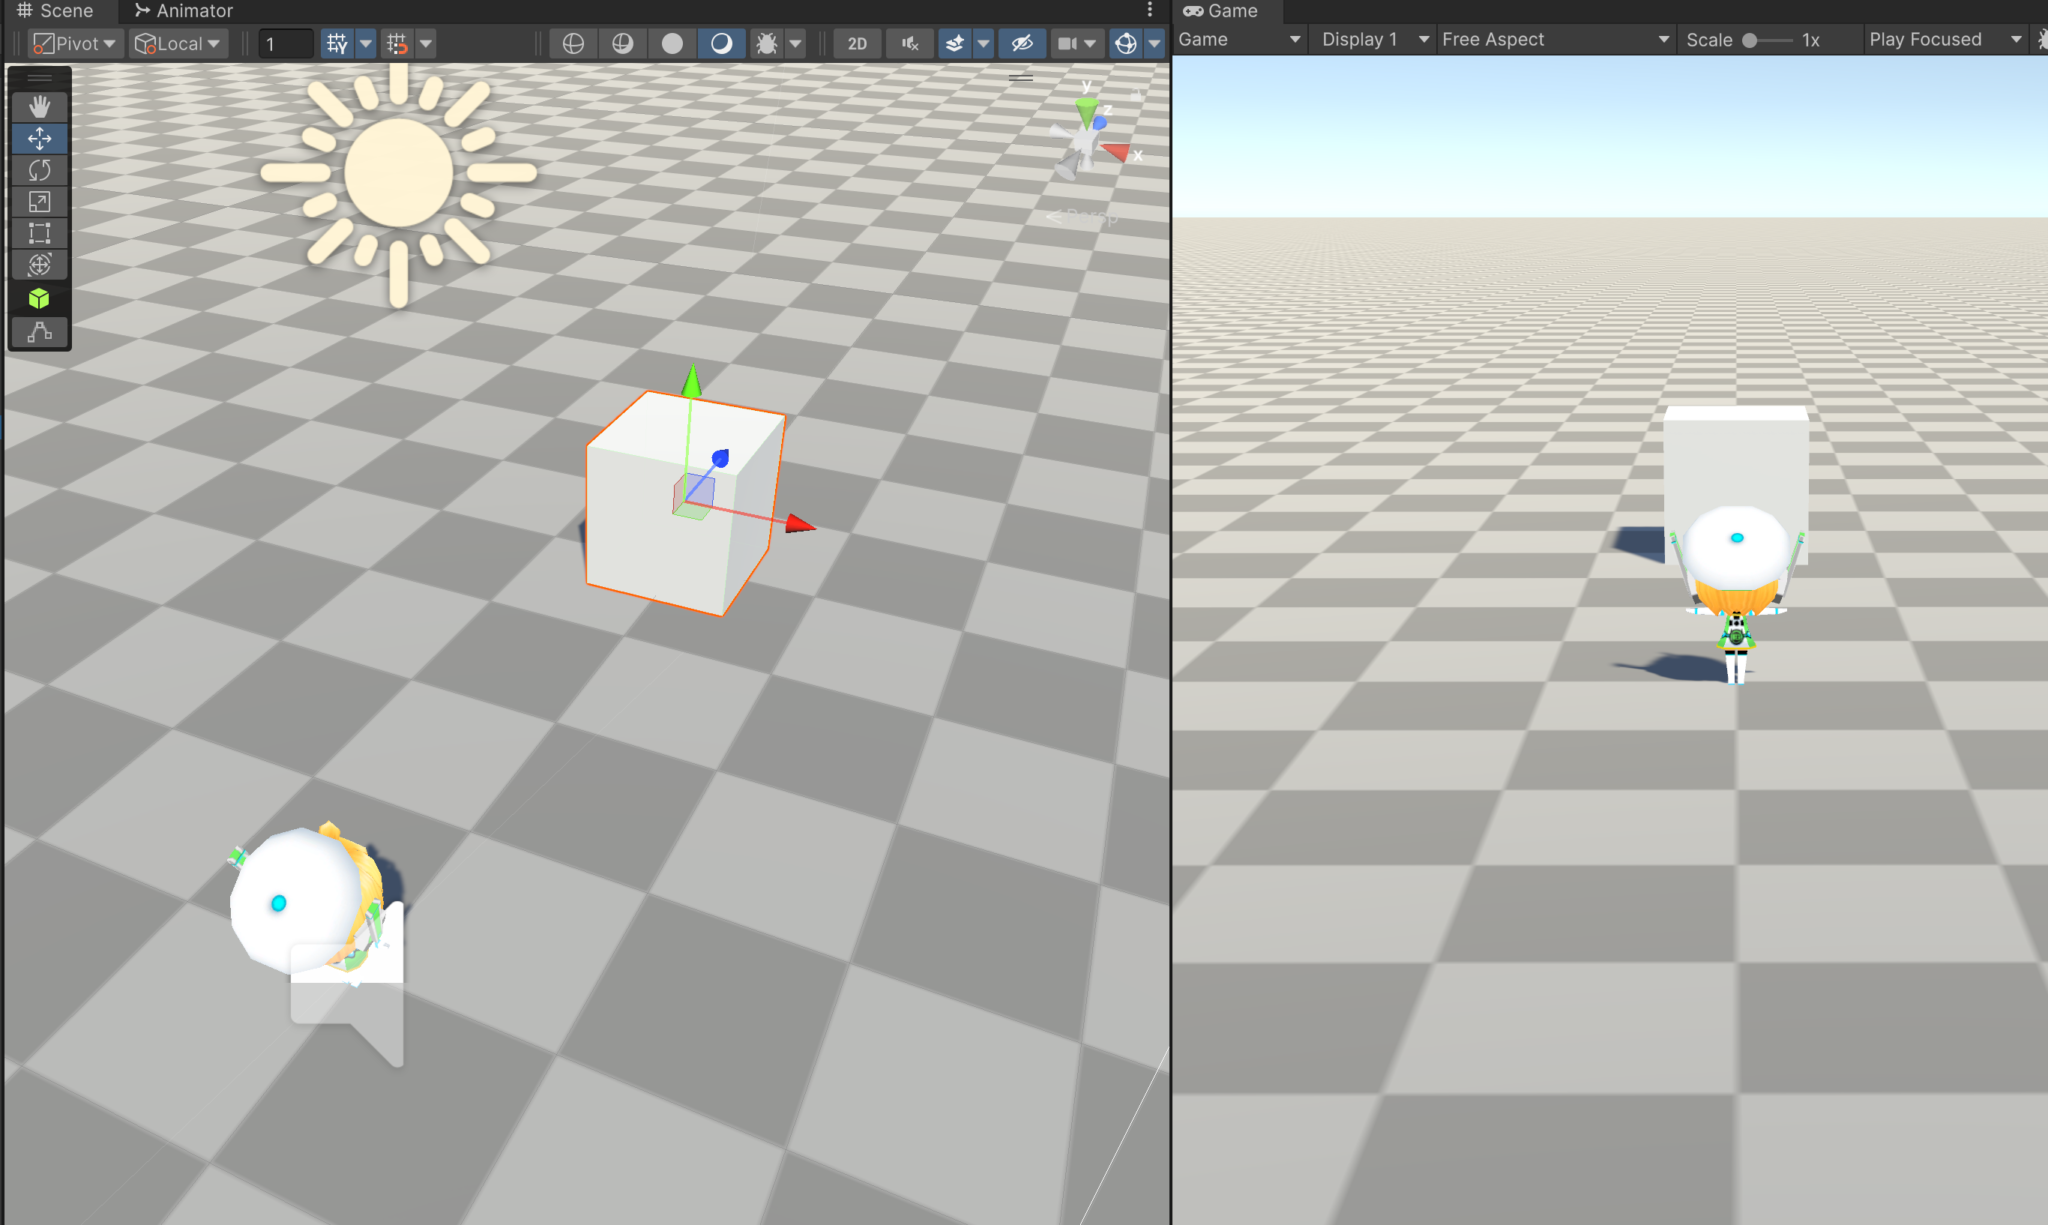
Task: Switch to the Rotate tool
Action: coord(39,170)
